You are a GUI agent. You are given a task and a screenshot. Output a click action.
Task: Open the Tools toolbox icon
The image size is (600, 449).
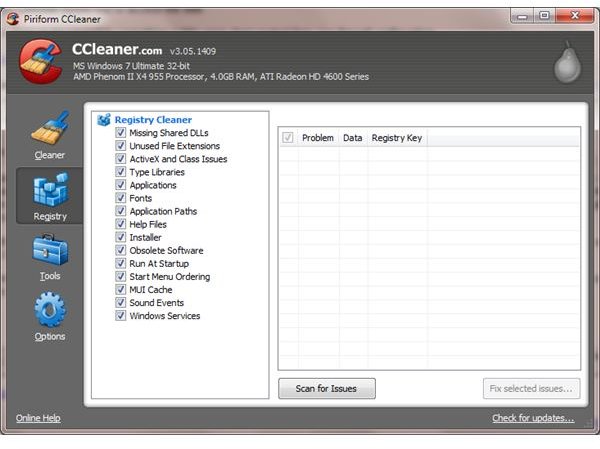tap(50, 250)
